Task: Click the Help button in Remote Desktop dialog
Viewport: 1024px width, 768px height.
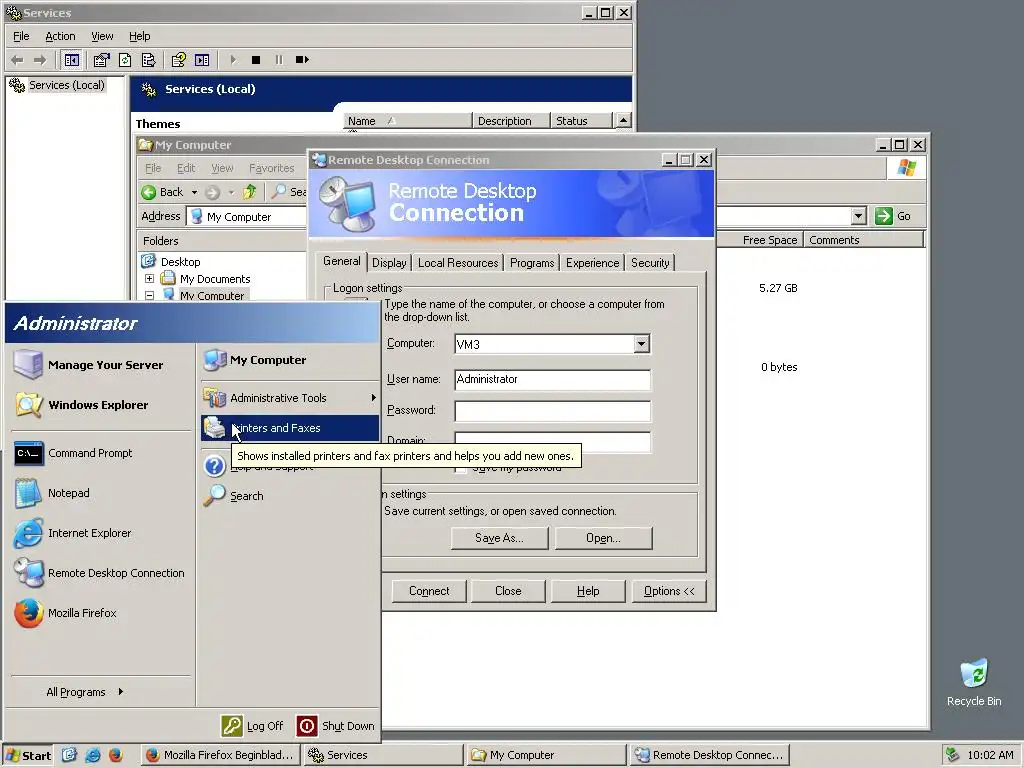Action: [588, 591]
